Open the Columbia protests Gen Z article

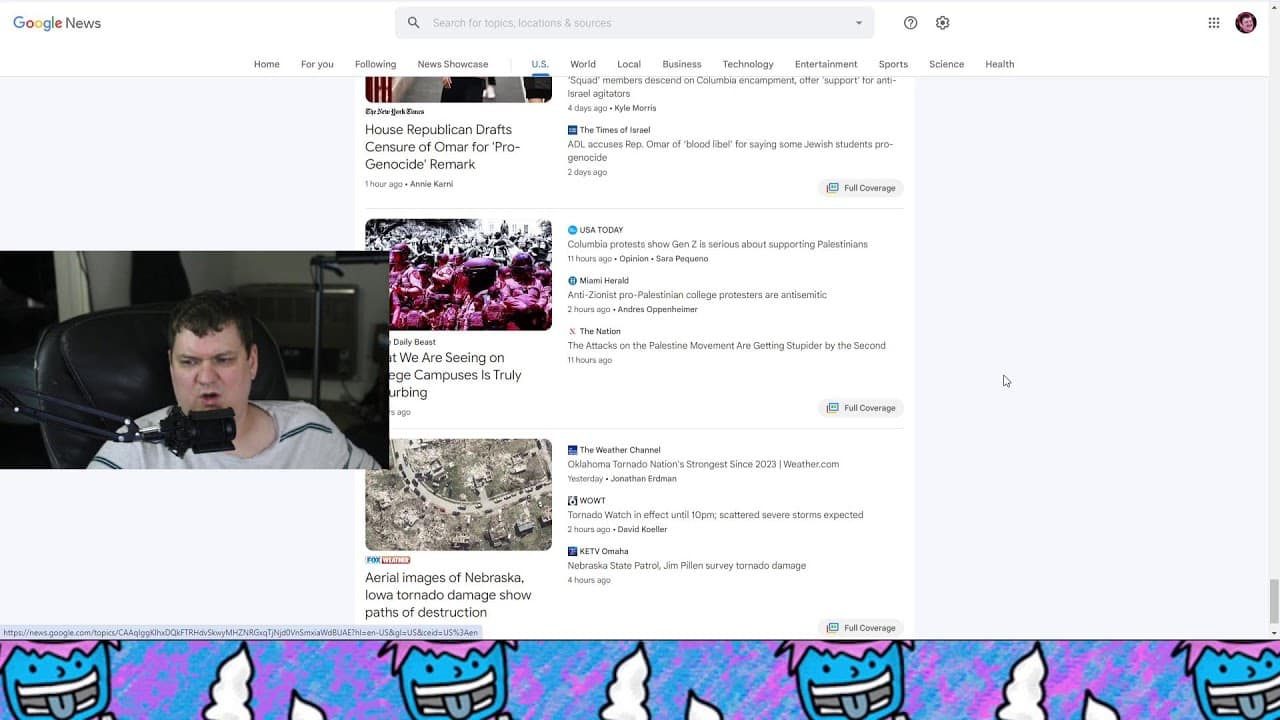point(717,244)
